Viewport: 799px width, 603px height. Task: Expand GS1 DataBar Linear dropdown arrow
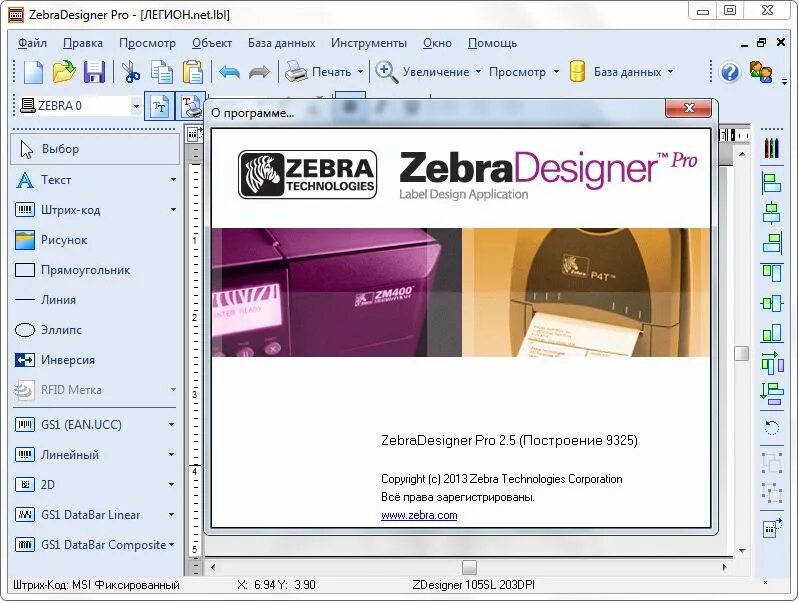tap(172, 515)
